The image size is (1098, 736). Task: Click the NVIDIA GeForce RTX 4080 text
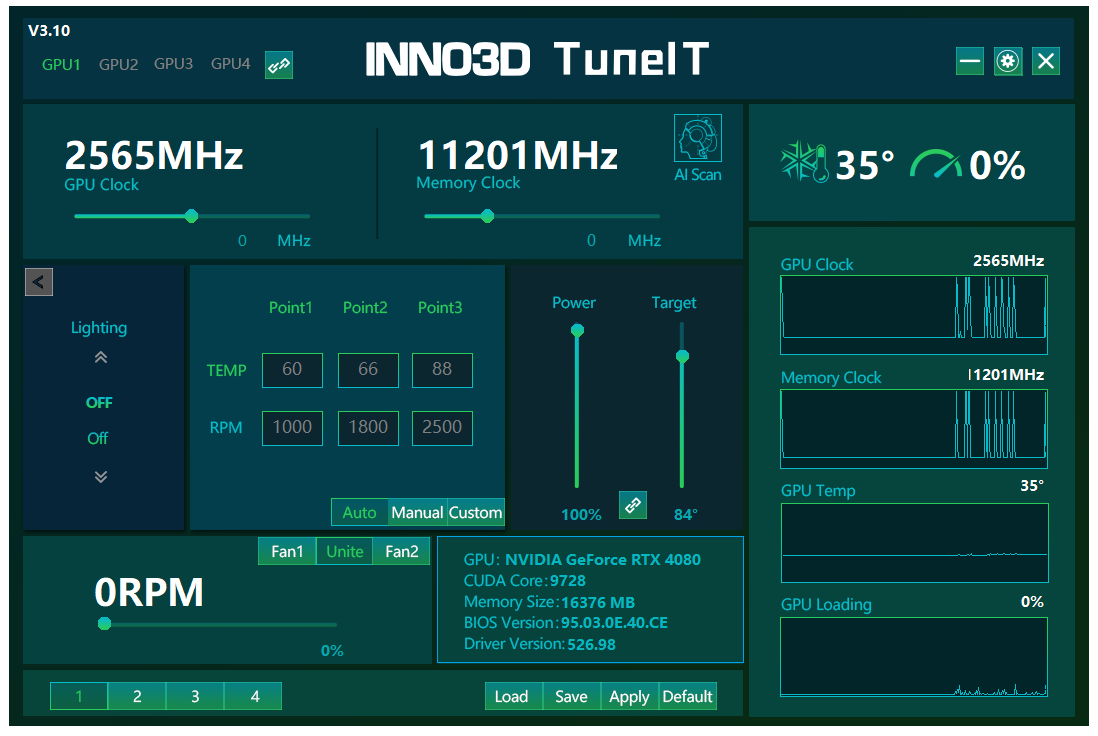pos(603,560)
